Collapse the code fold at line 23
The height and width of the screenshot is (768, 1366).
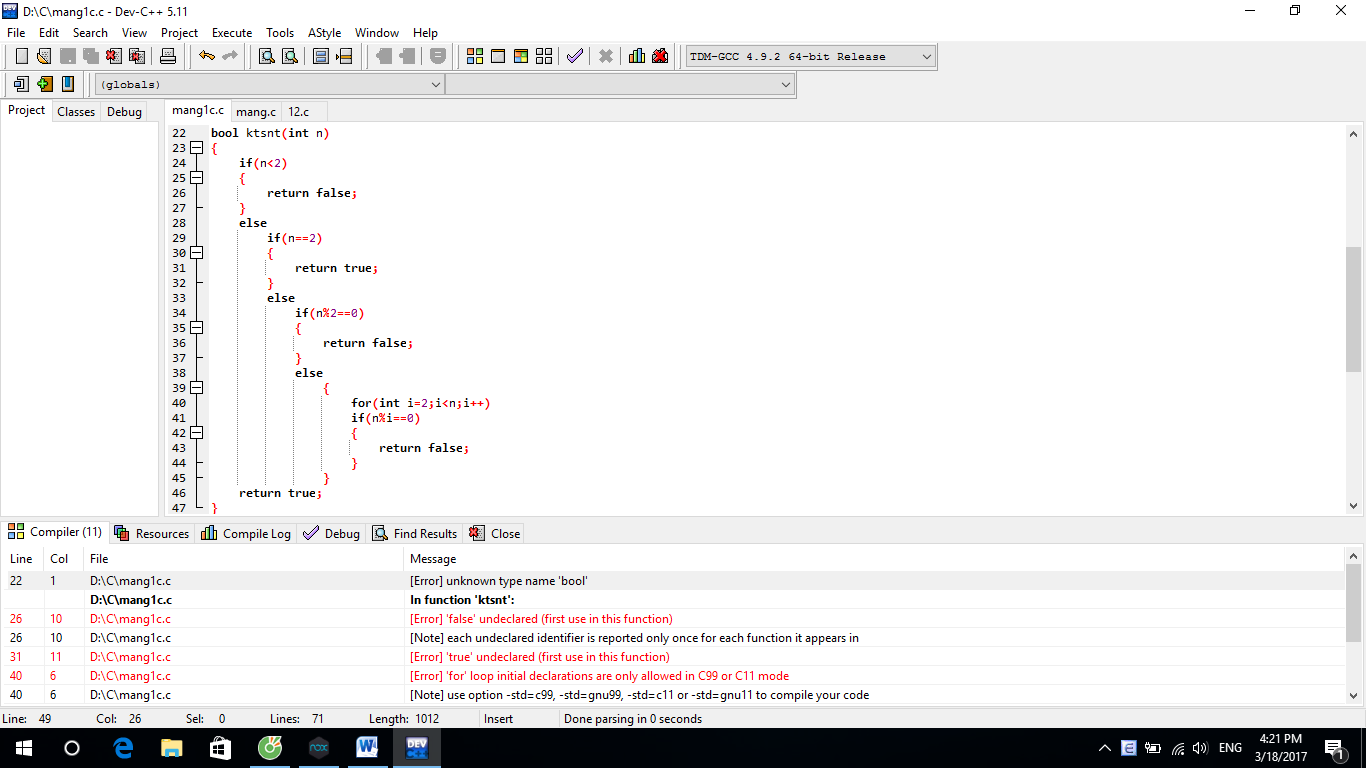[x=197, y=148]
